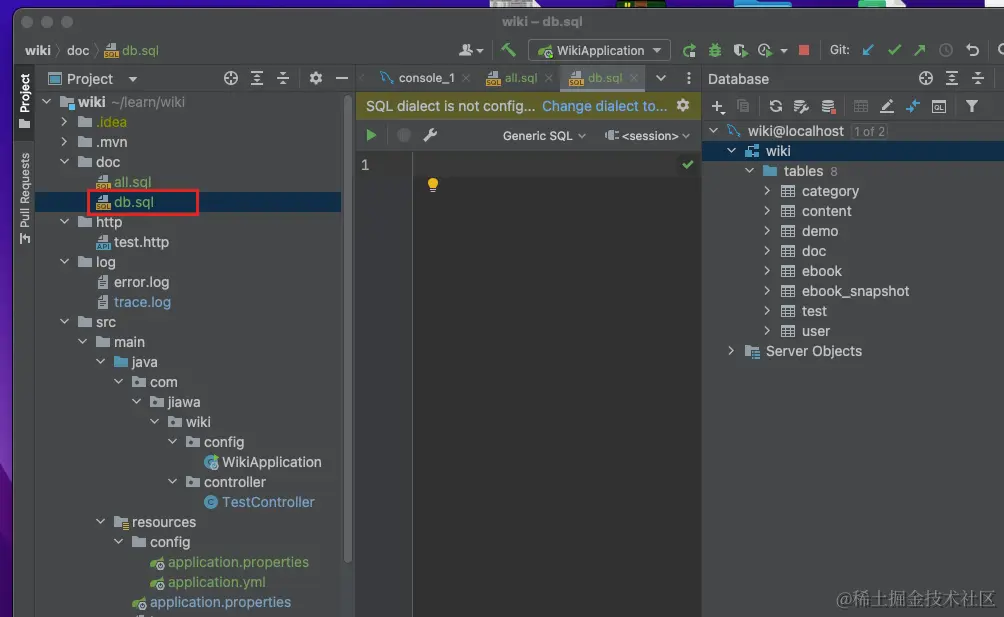Run with coverage shield icon
This screenshot has height=617, width=1004.
click(740, 50)
